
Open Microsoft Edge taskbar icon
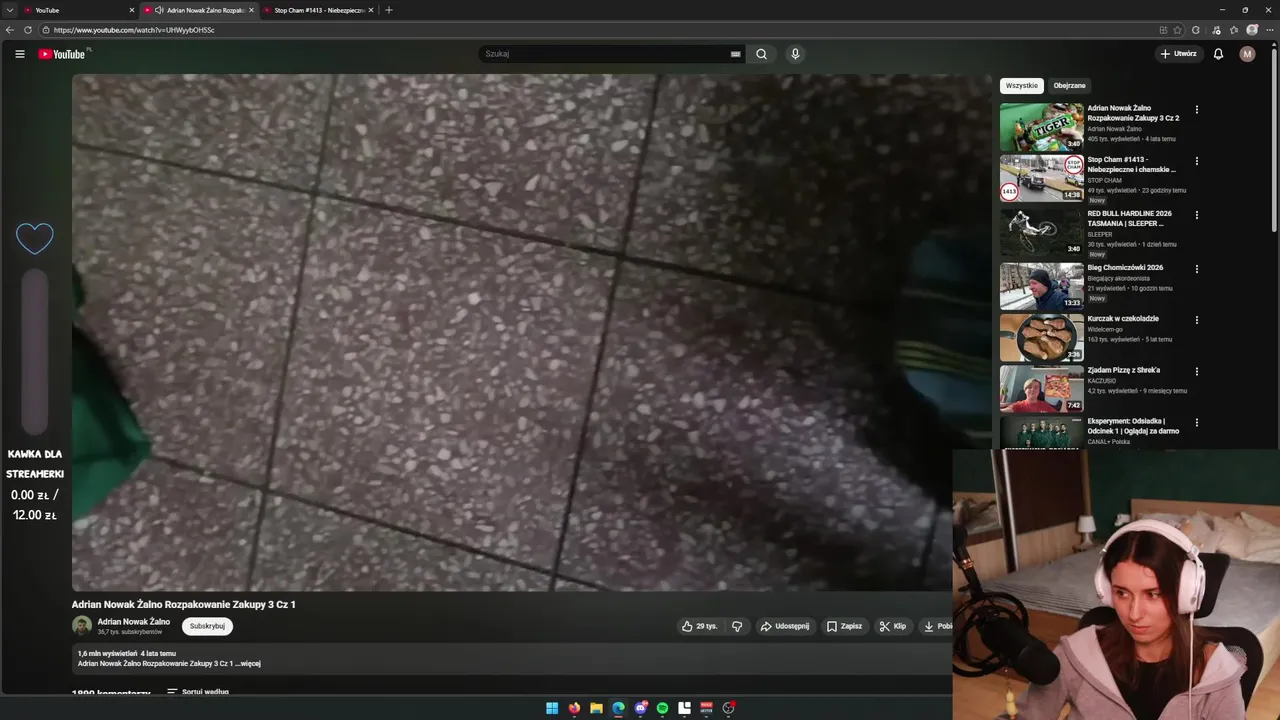pyautogui.click(x=618, y=708)
